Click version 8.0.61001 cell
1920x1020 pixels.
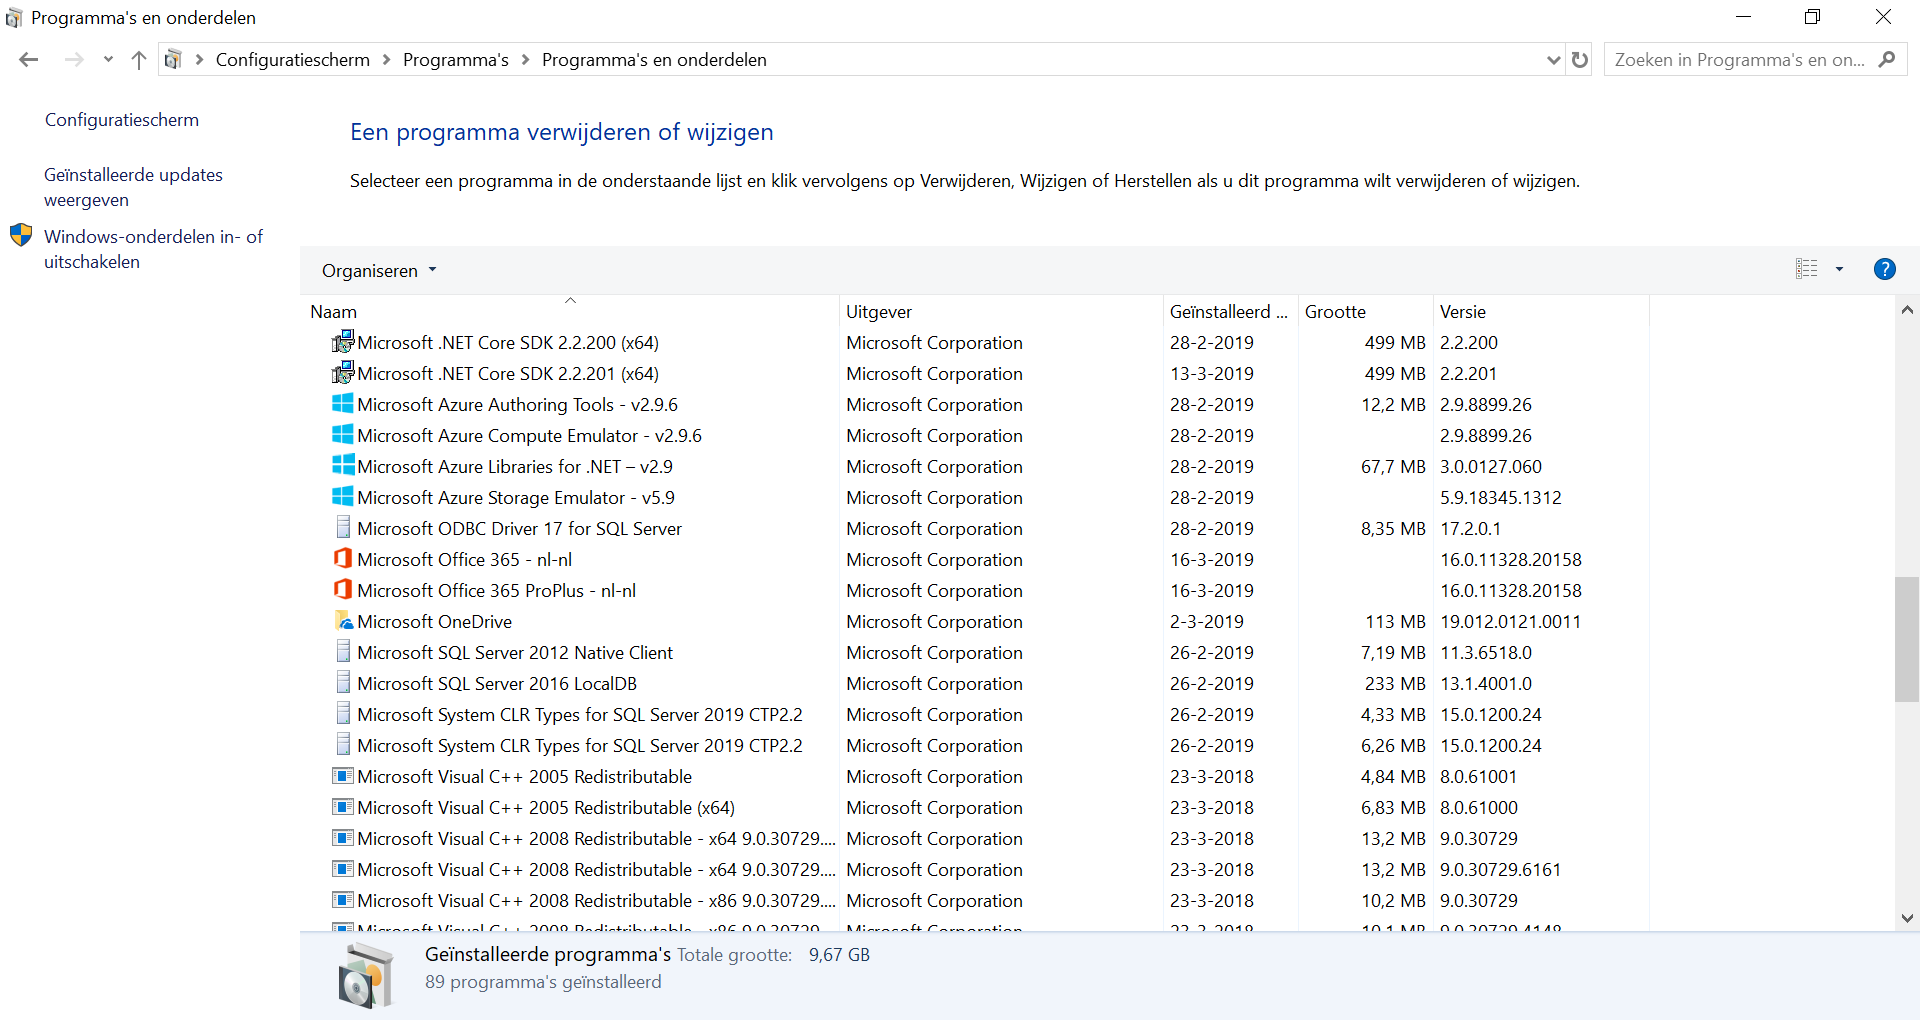coord(1478,776)
